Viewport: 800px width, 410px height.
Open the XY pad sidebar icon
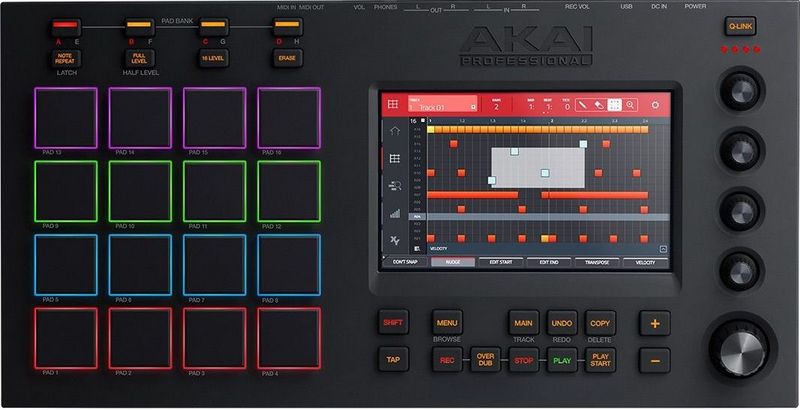394,240
